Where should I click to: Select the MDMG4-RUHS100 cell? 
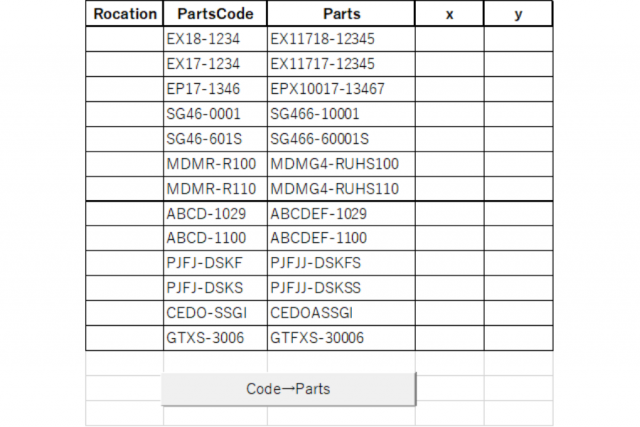click(341, 164)
